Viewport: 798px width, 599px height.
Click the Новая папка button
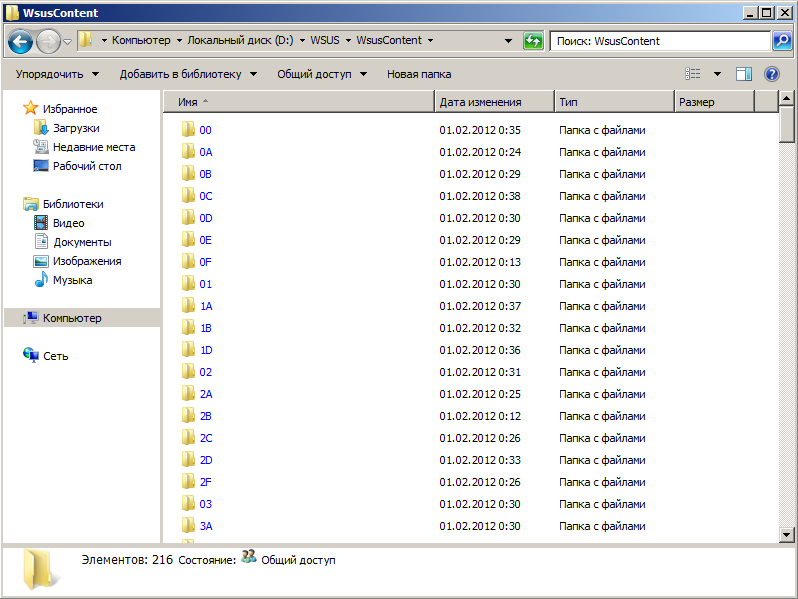pyautogui.click(x=419, y=74)
